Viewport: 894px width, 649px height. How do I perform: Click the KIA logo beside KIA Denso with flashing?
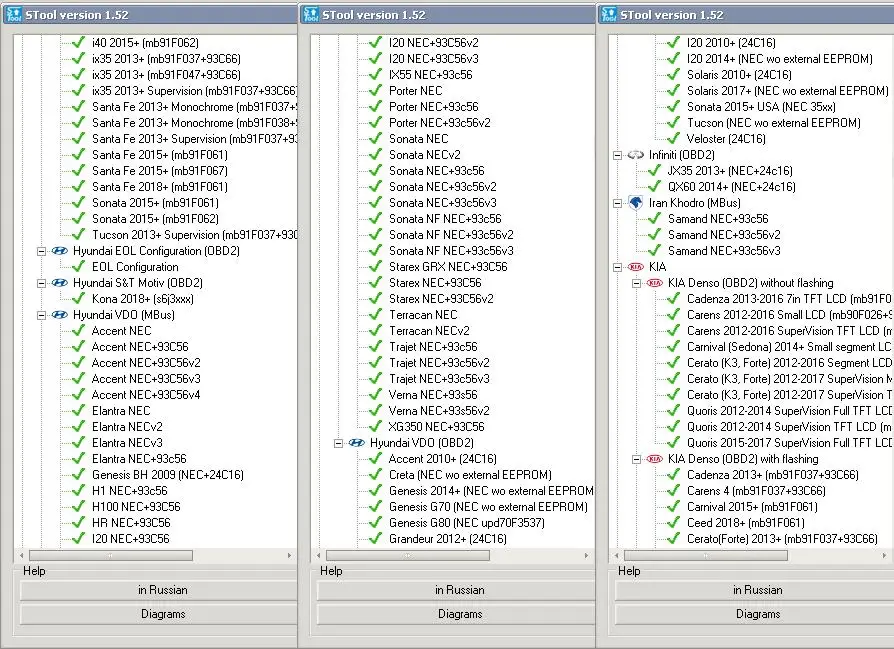pos(655,459)
